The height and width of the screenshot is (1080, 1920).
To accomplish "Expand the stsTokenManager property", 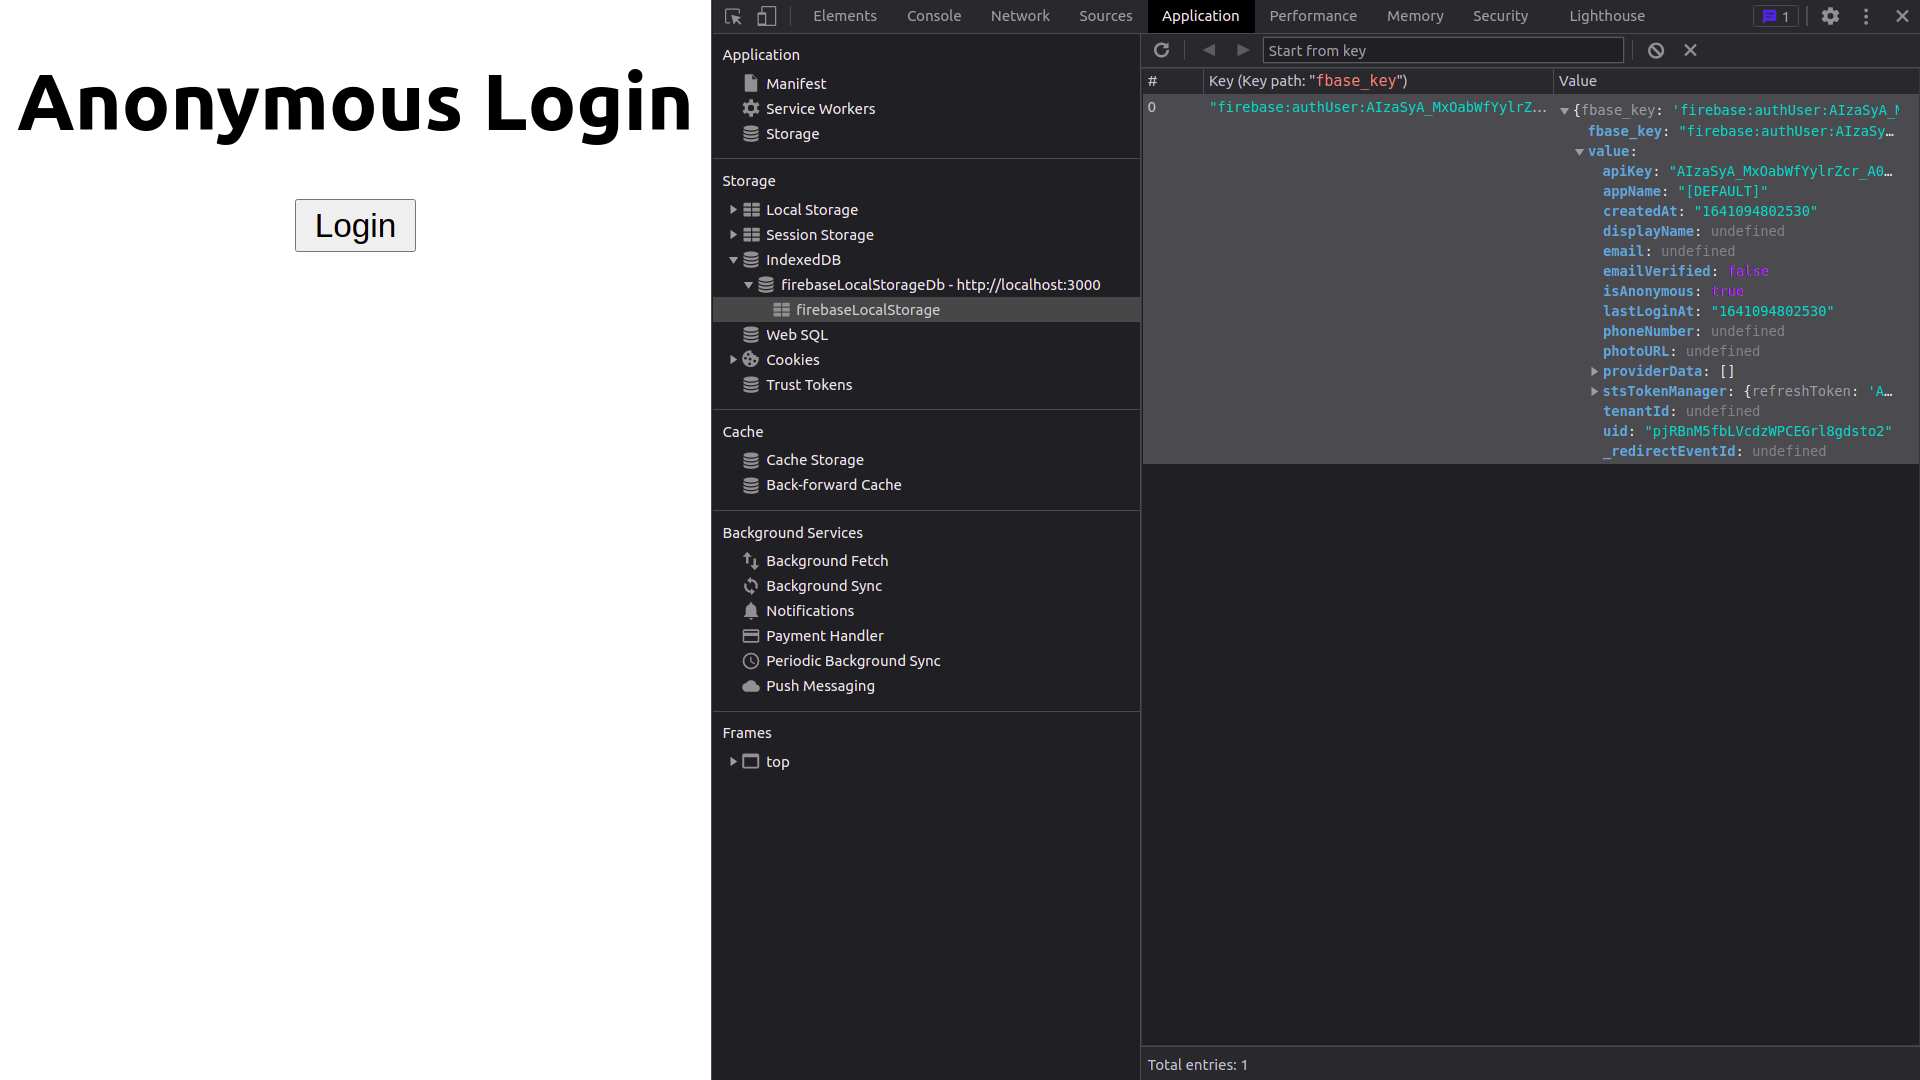I will pyautogui.click(x=1594, y=391).
